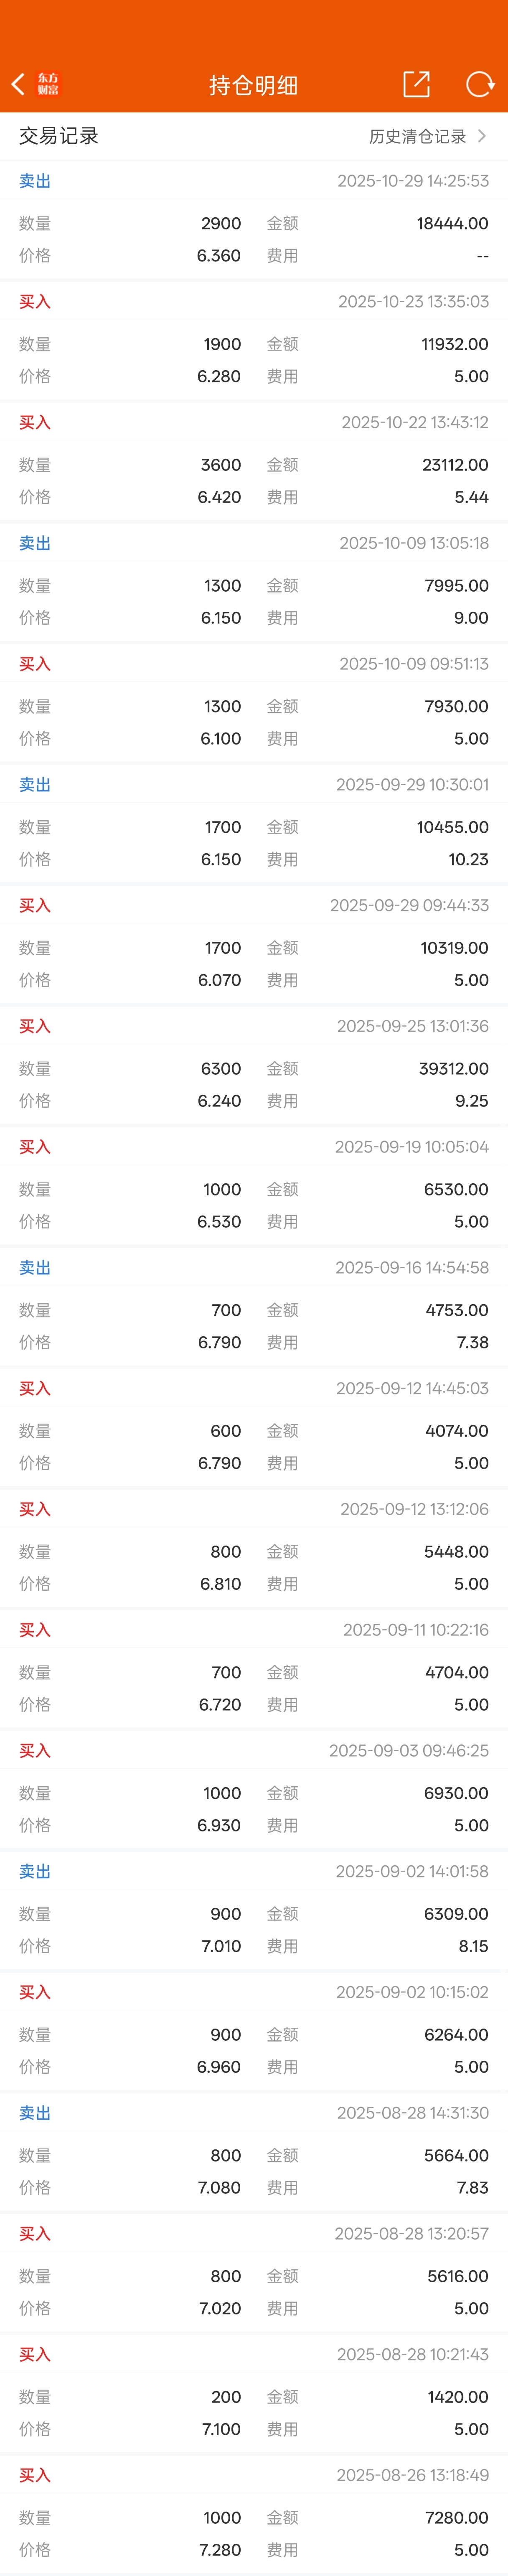The height and width of the screenshot is (2576, 508).
Task: Tap the 东方财富 logo
Action: click(x=48, y=84)
